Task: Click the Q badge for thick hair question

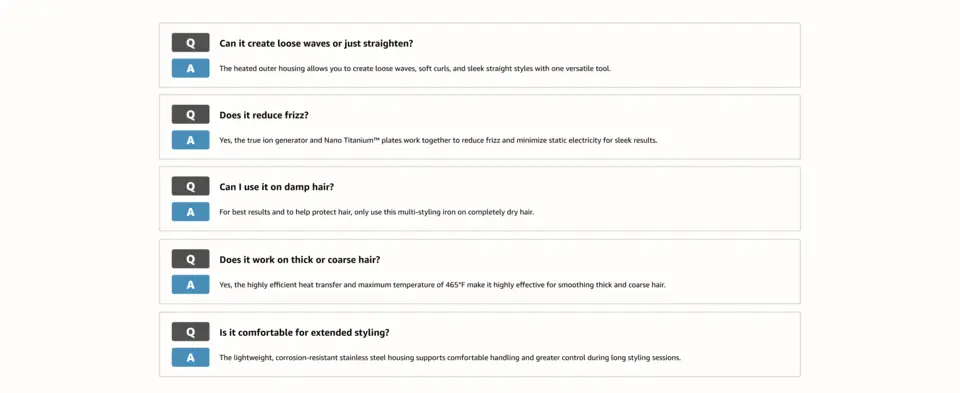Action: coord(190,259)
